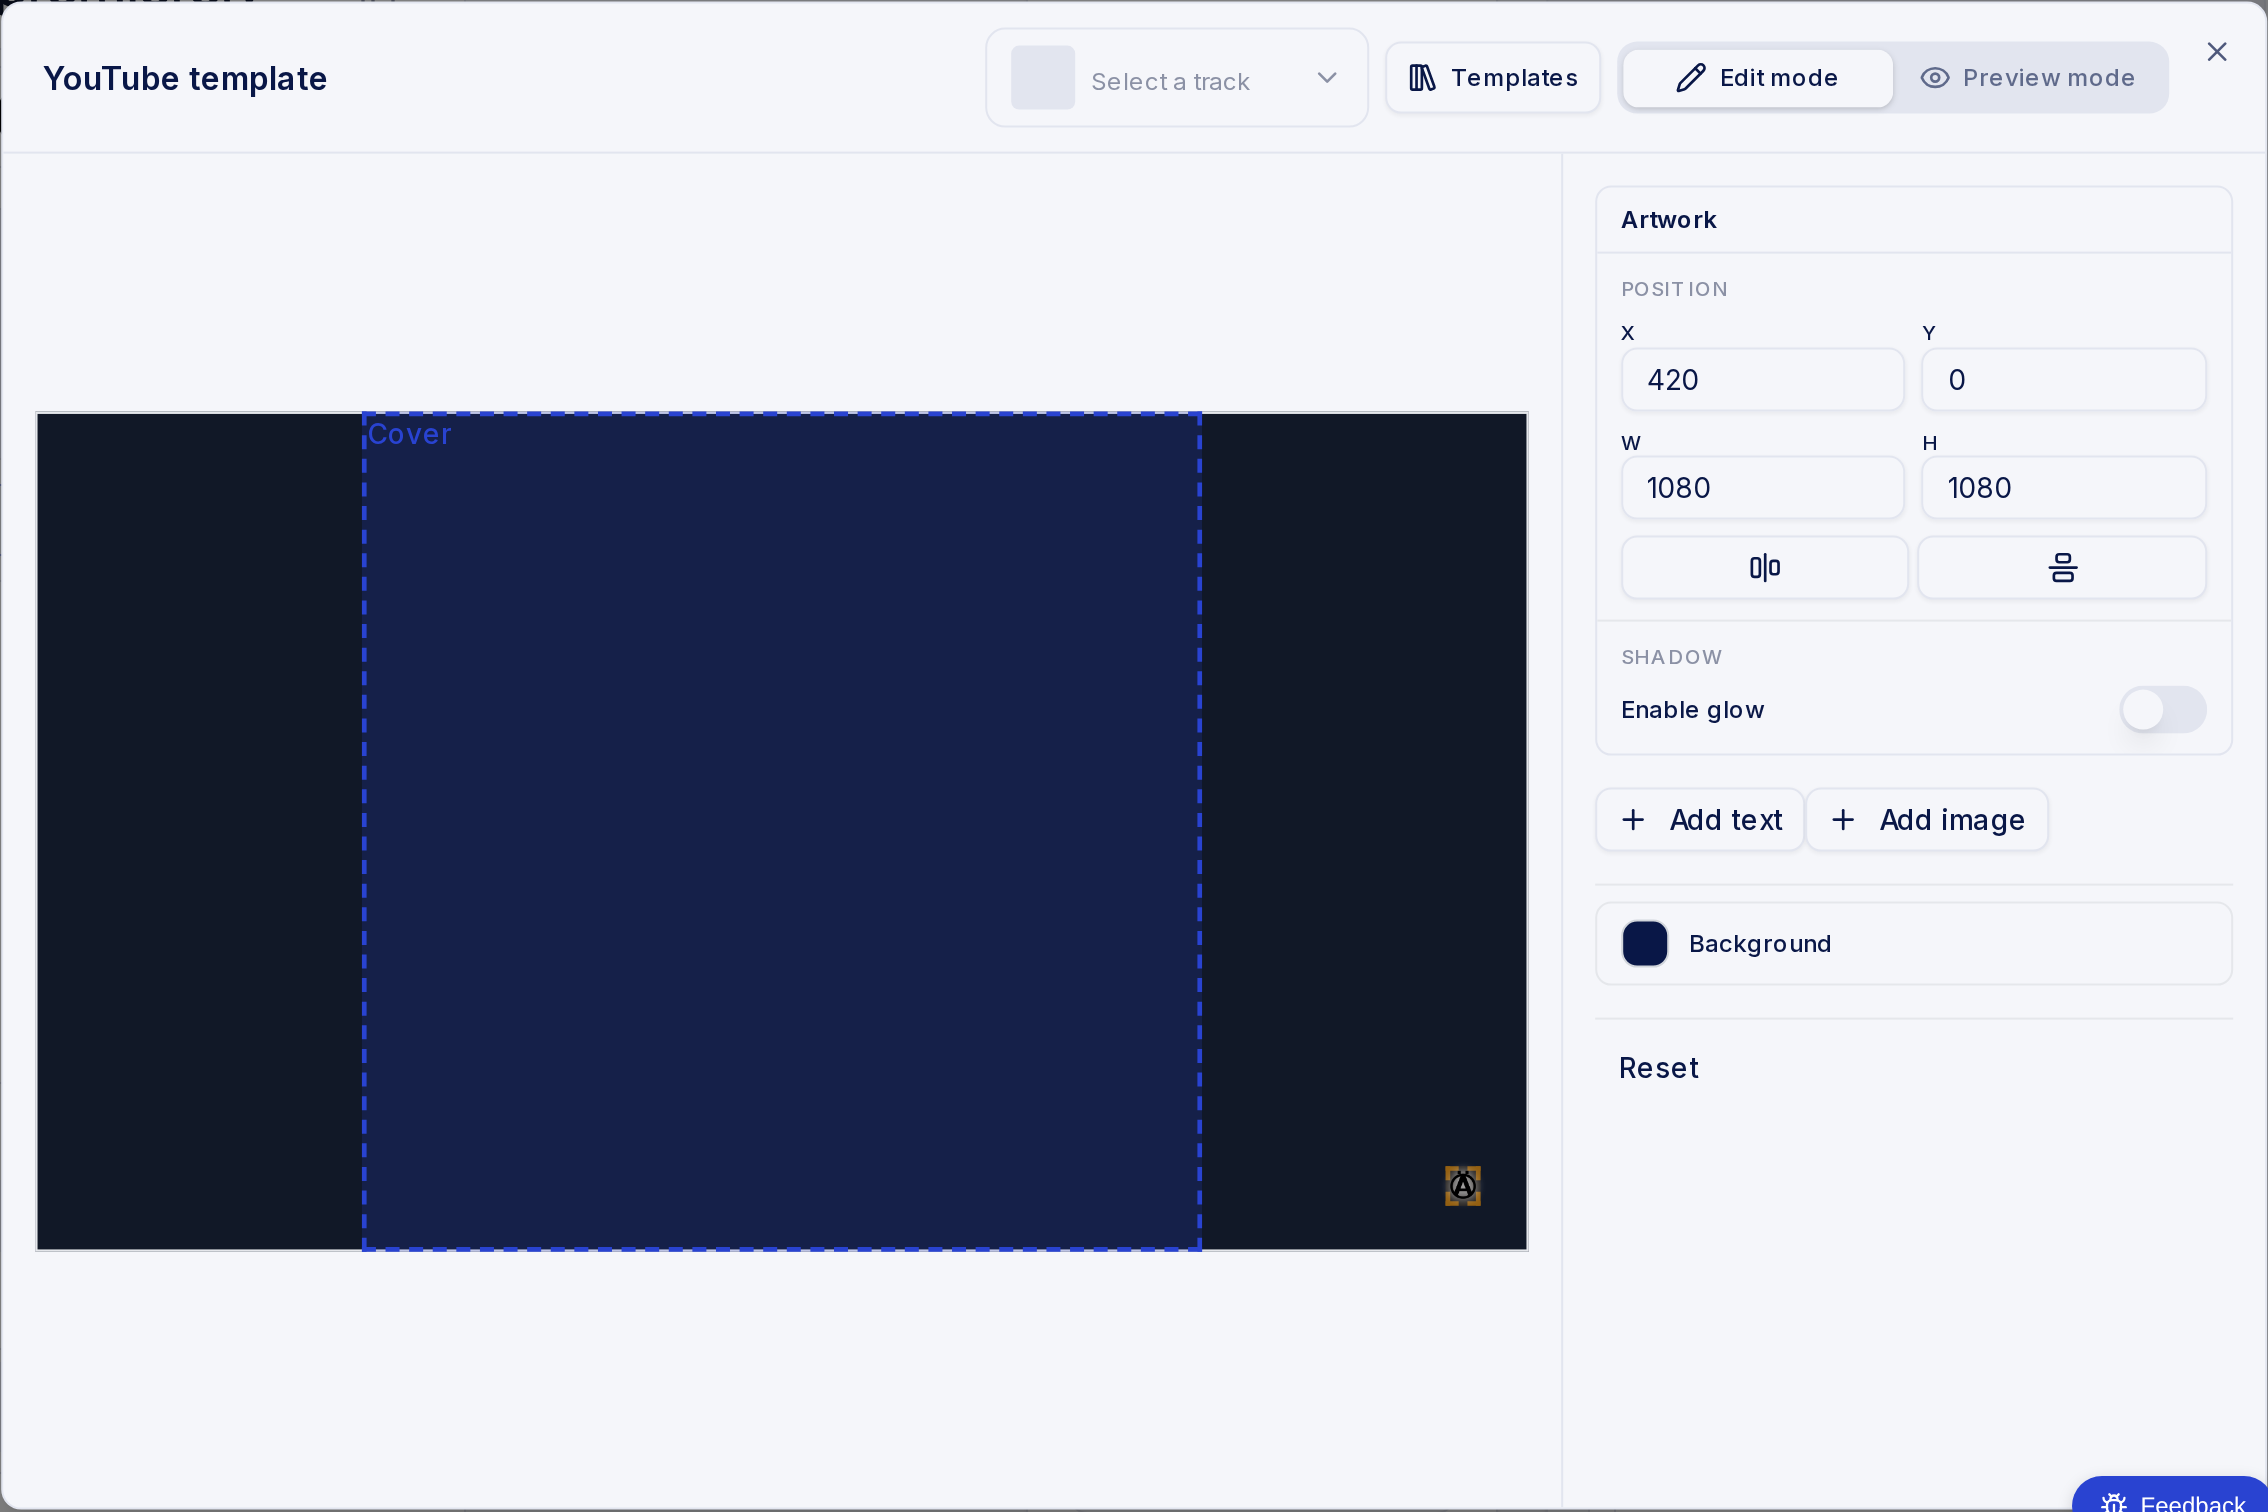Open the Background color swatch
Screen dimensions: 2268x1512
click(1645, 944)
